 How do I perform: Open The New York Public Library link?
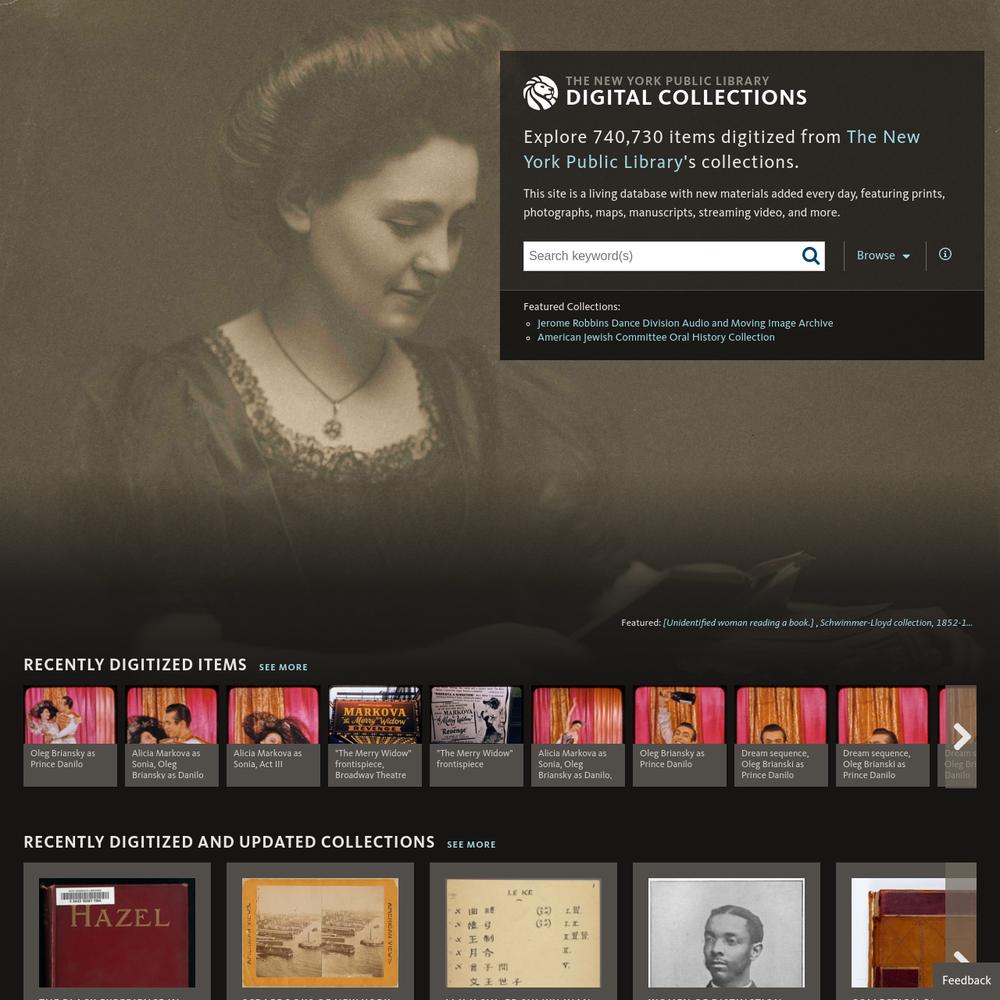click(x=721, y=149)
